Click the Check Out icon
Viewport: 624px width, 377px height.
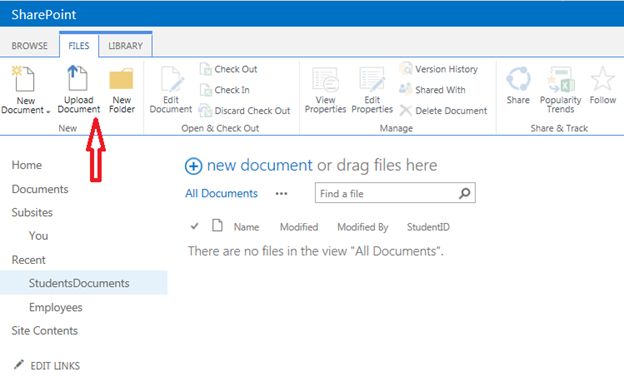206,69
